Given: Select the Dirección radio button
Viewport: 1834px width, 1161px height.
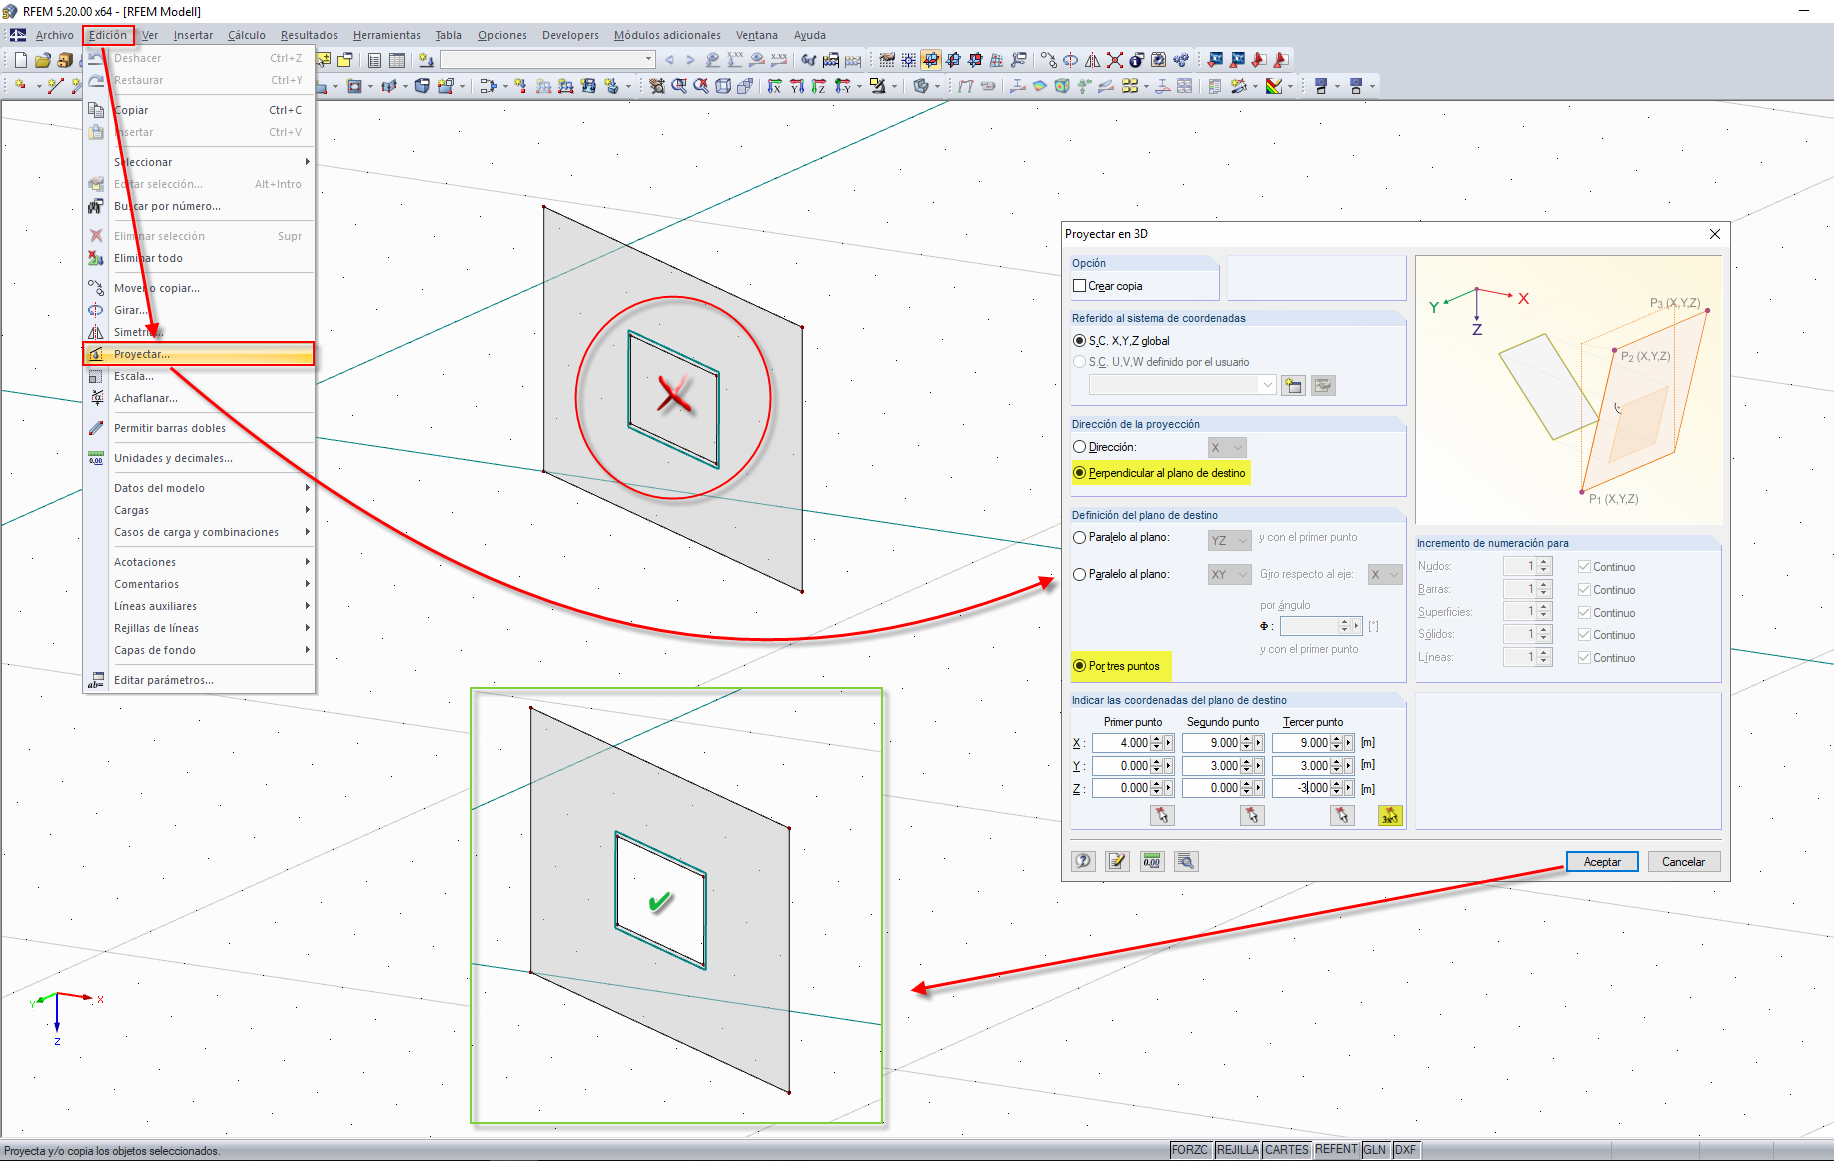Looking at the screenshot, I should coord(1079,447).
